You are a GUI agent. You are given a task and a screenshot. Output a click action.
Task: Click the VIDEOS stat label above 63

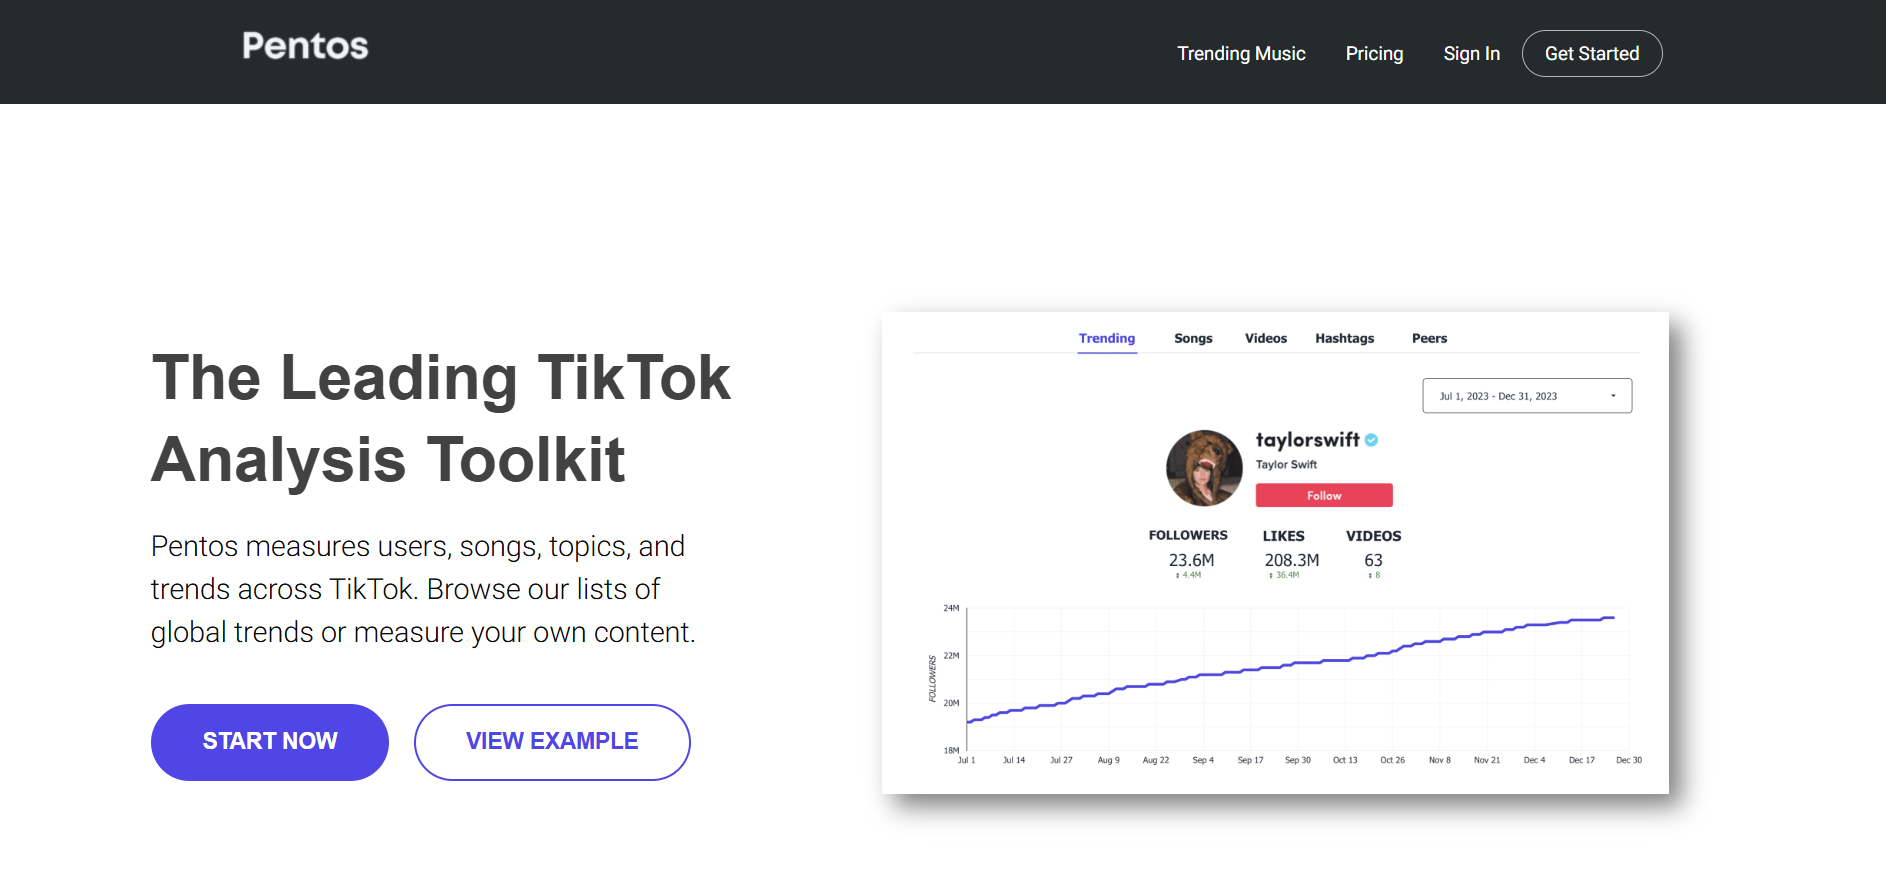[x=1373, y=535]
